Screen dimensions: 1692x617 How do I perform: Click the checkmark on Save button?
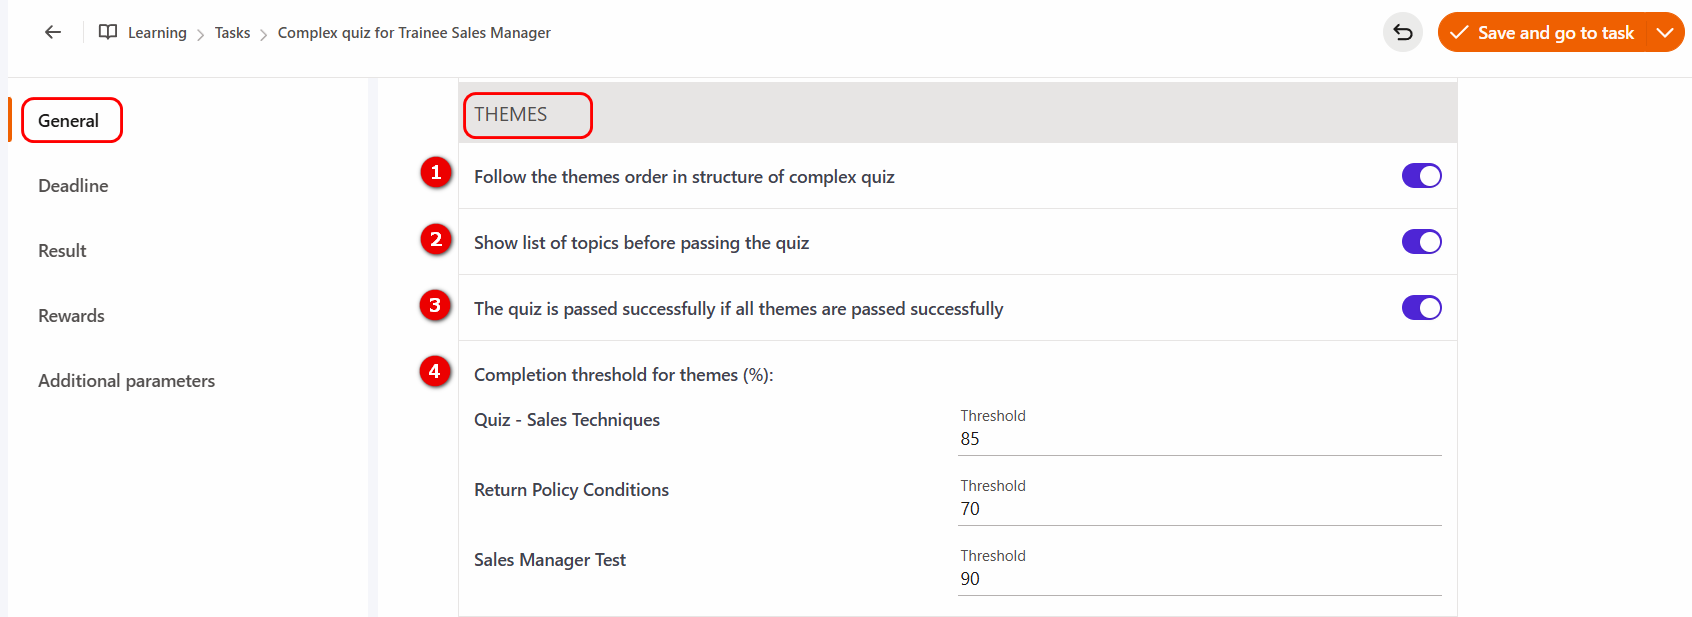pyautogui.click(x=1459, y=33)
